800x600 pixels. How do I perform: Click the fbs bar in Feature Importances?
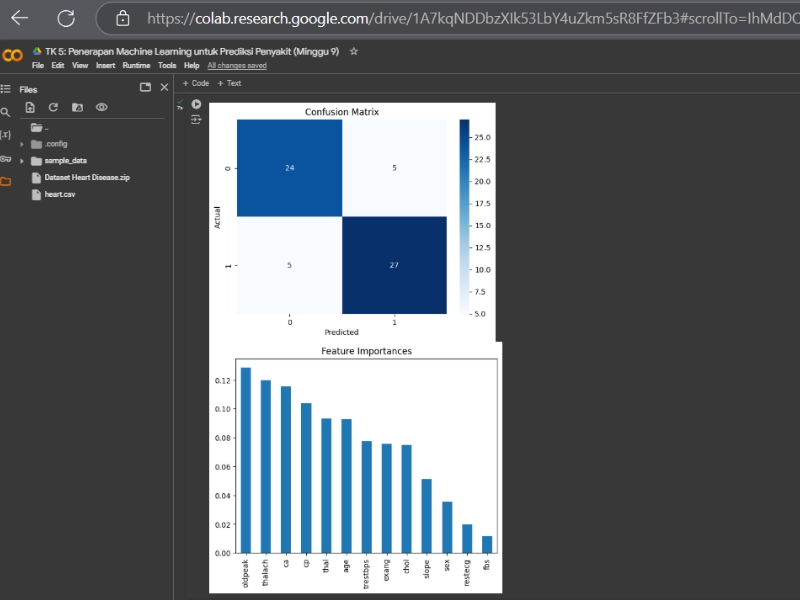487,544
